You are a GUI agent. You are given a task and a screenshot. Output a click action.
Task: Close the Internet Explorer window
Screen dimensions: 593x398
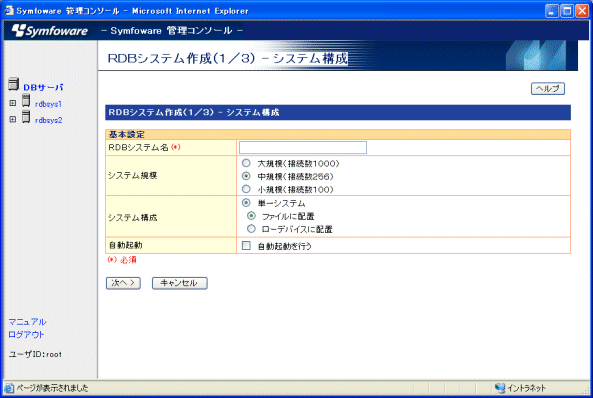[x=582, y=11]
